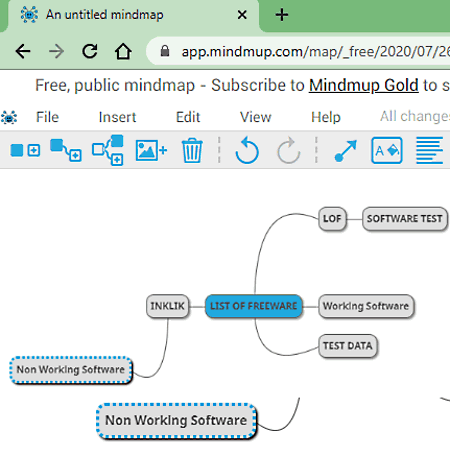This screenshot has width=450, height=456.
Task: Open the Help menu
Action: 326,117
